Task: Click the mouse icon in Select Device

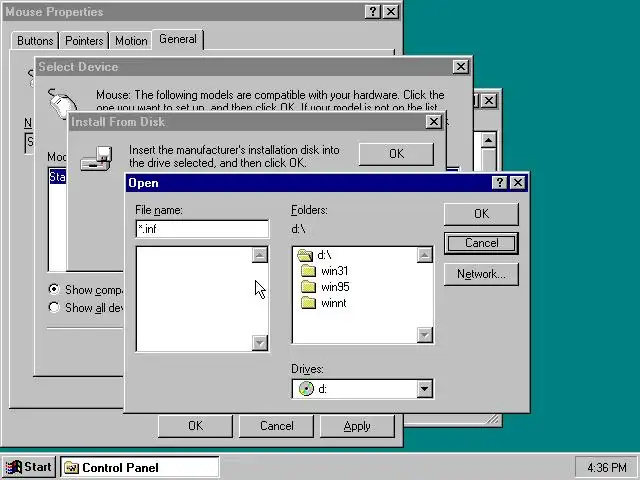Action: 62,103
